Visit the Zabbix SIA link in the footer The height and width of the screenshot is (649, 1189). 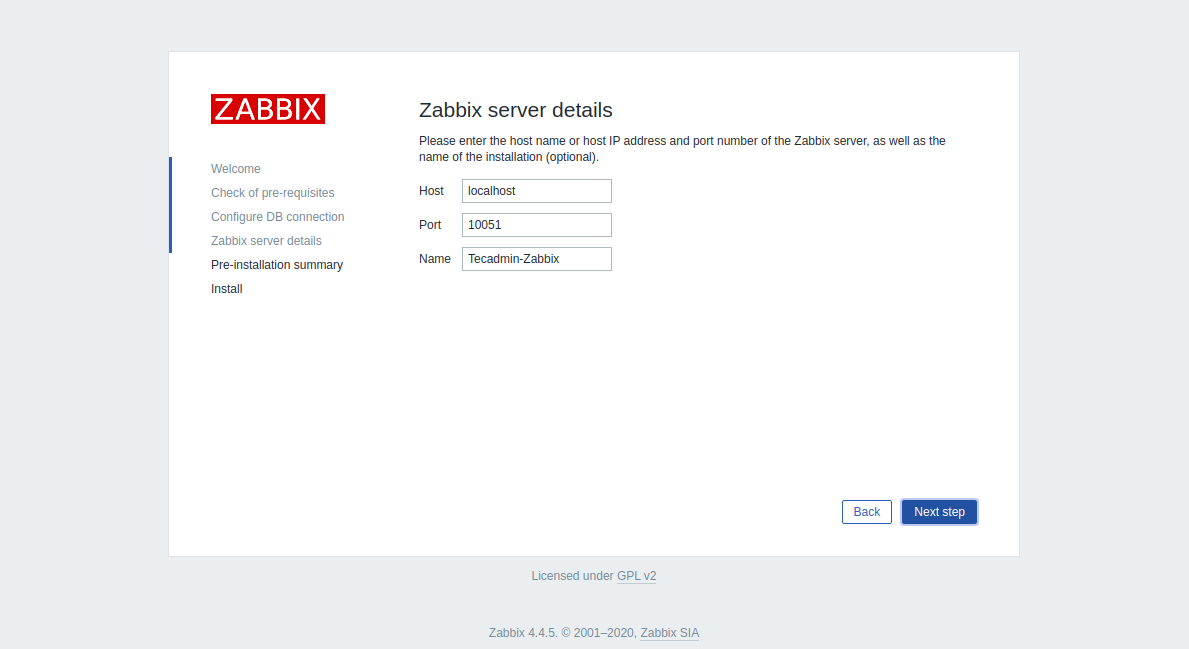[669, 633]
